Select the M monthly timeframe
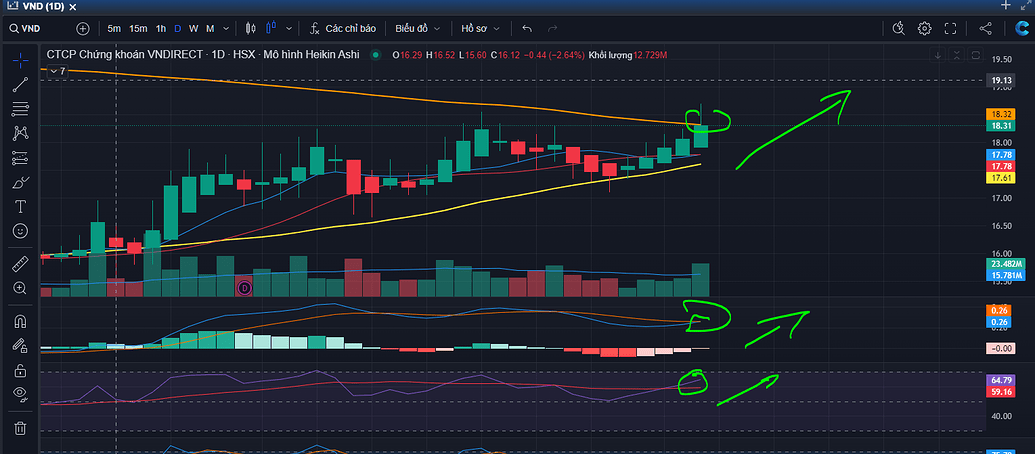 [x=210, y=28]
